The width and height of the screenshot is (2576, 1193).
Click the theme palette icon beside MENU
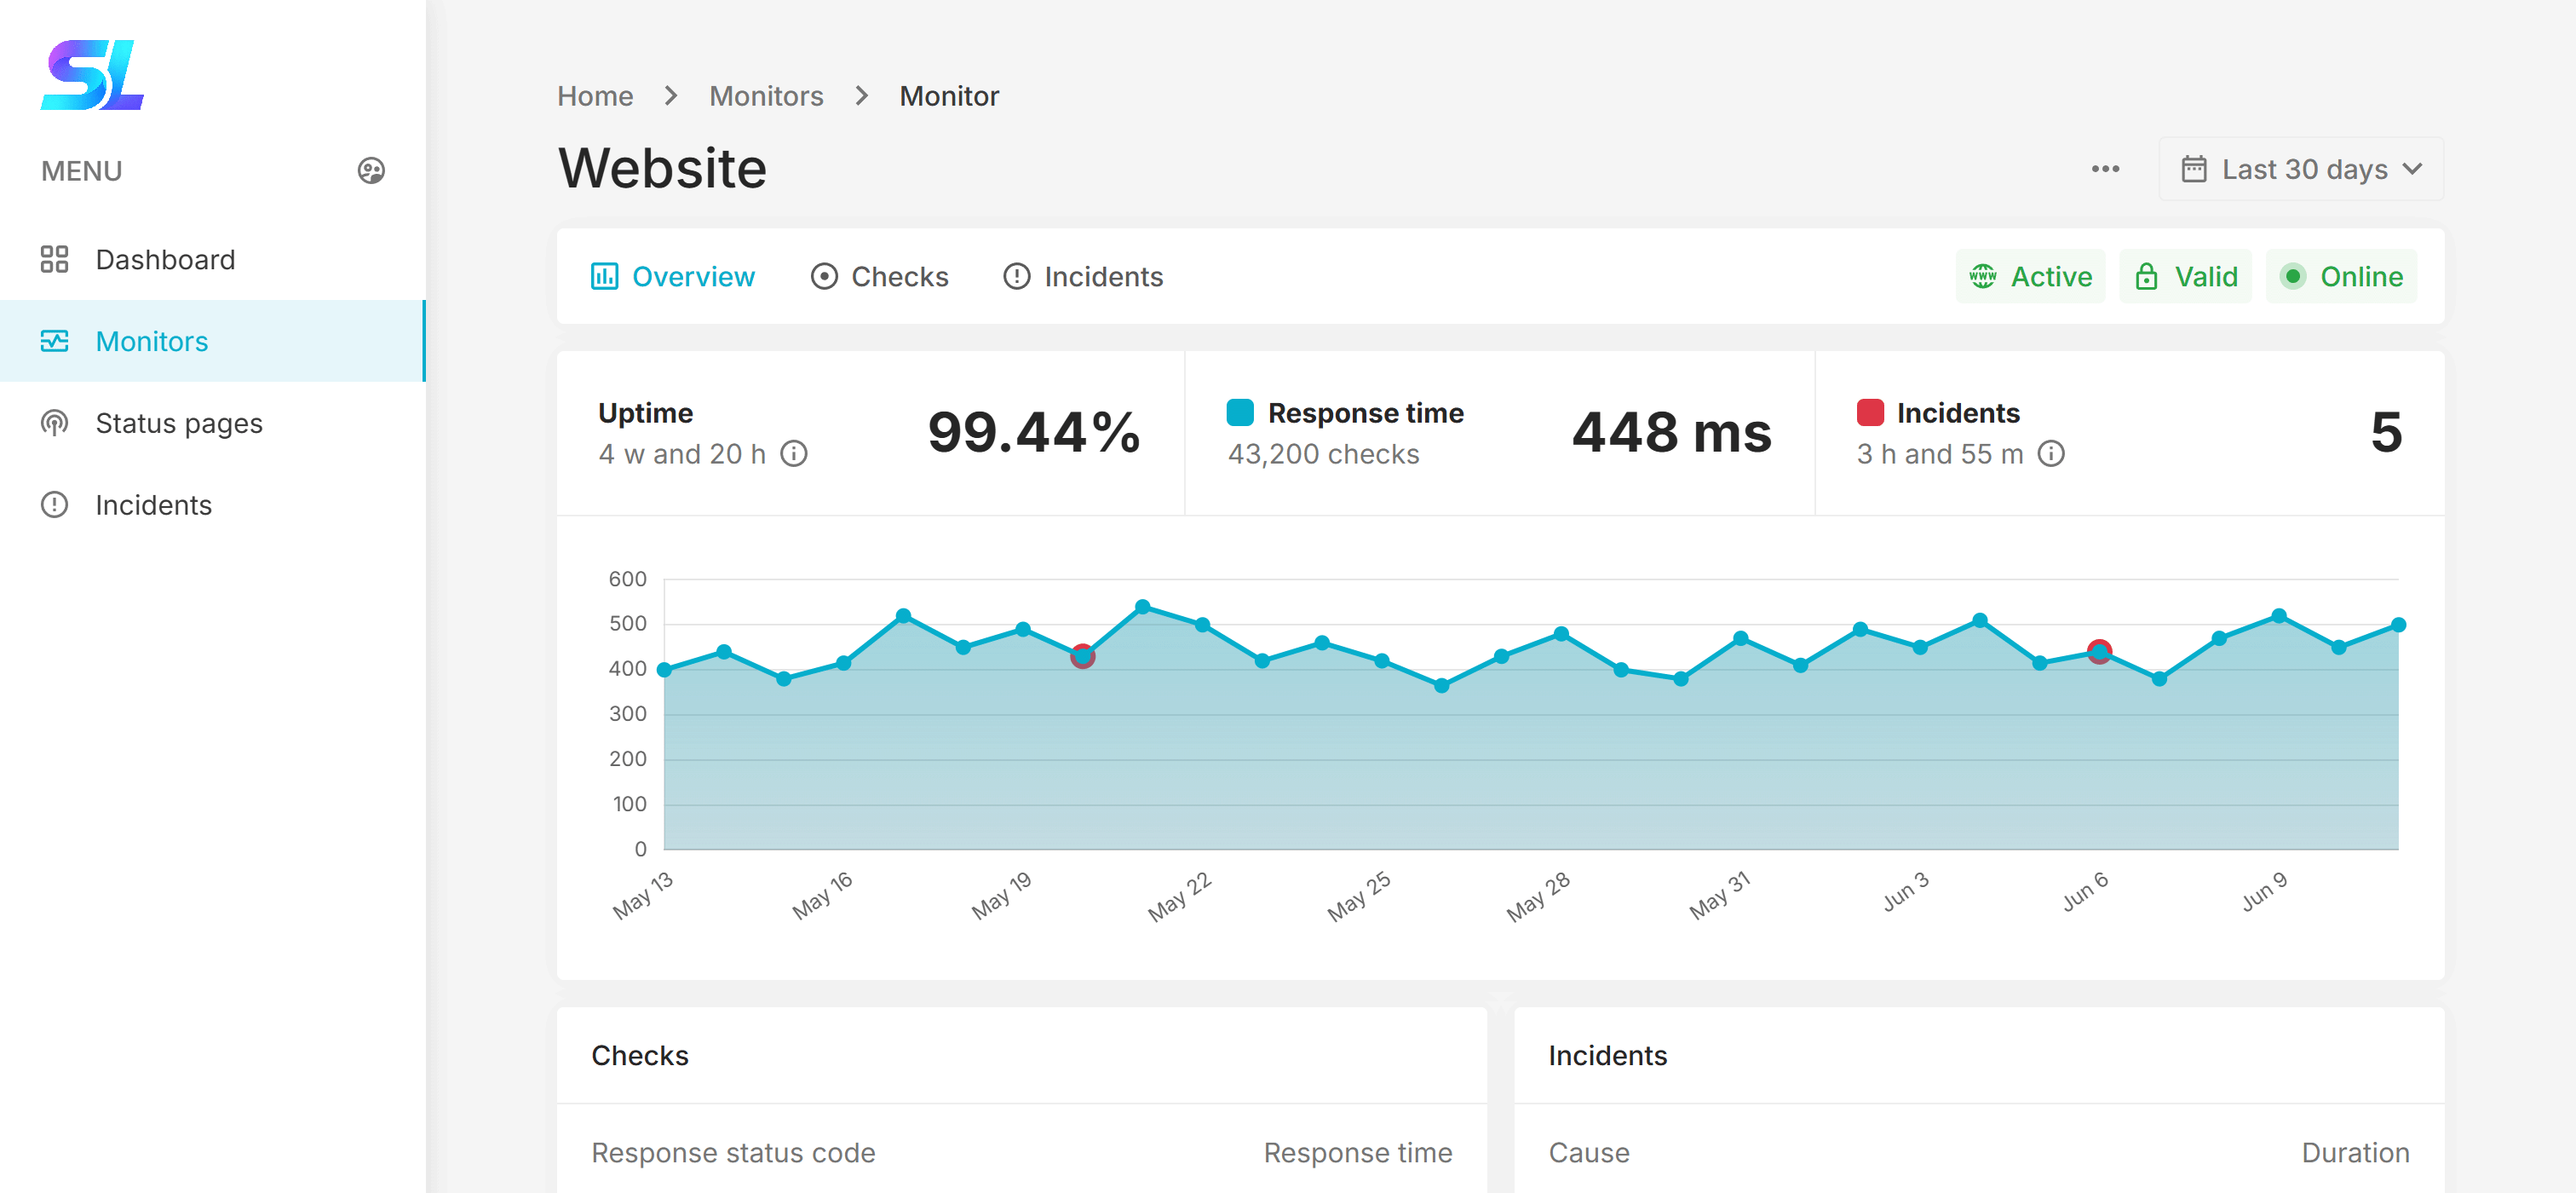pyautogui.click(x=371, y=171)
